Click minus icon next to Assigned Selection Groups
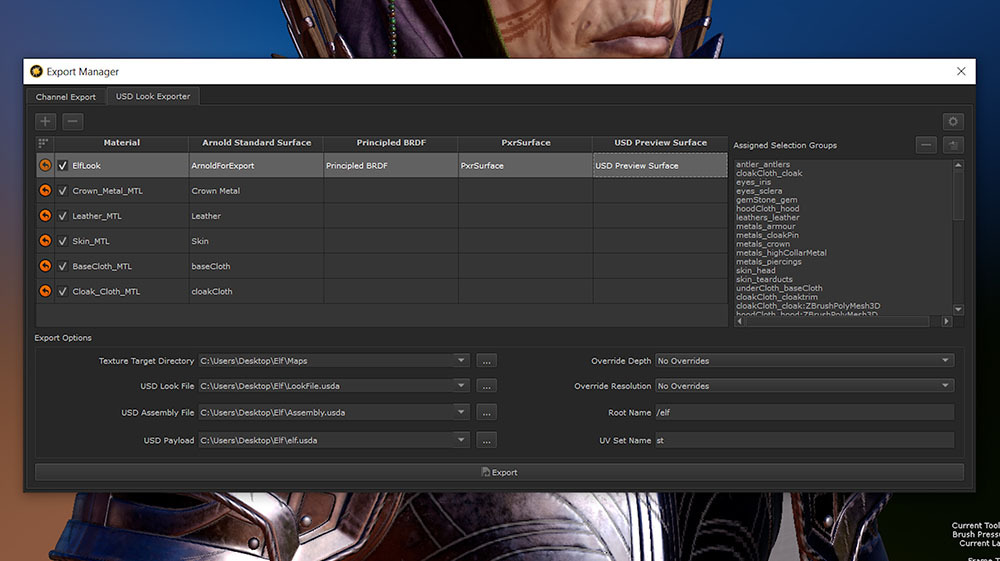The image size is (1000, 561). click(x=927, y=145)
